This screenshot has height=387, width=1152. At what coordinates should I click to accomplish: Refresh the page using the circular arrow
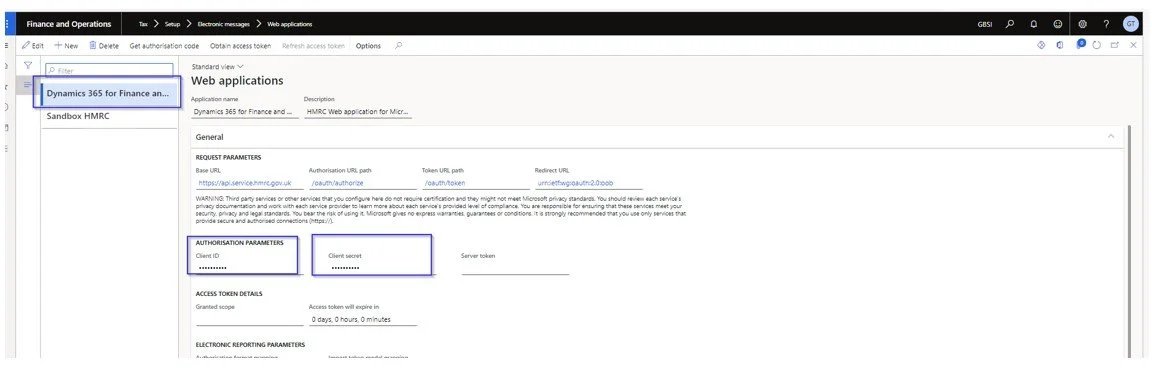1097,46
